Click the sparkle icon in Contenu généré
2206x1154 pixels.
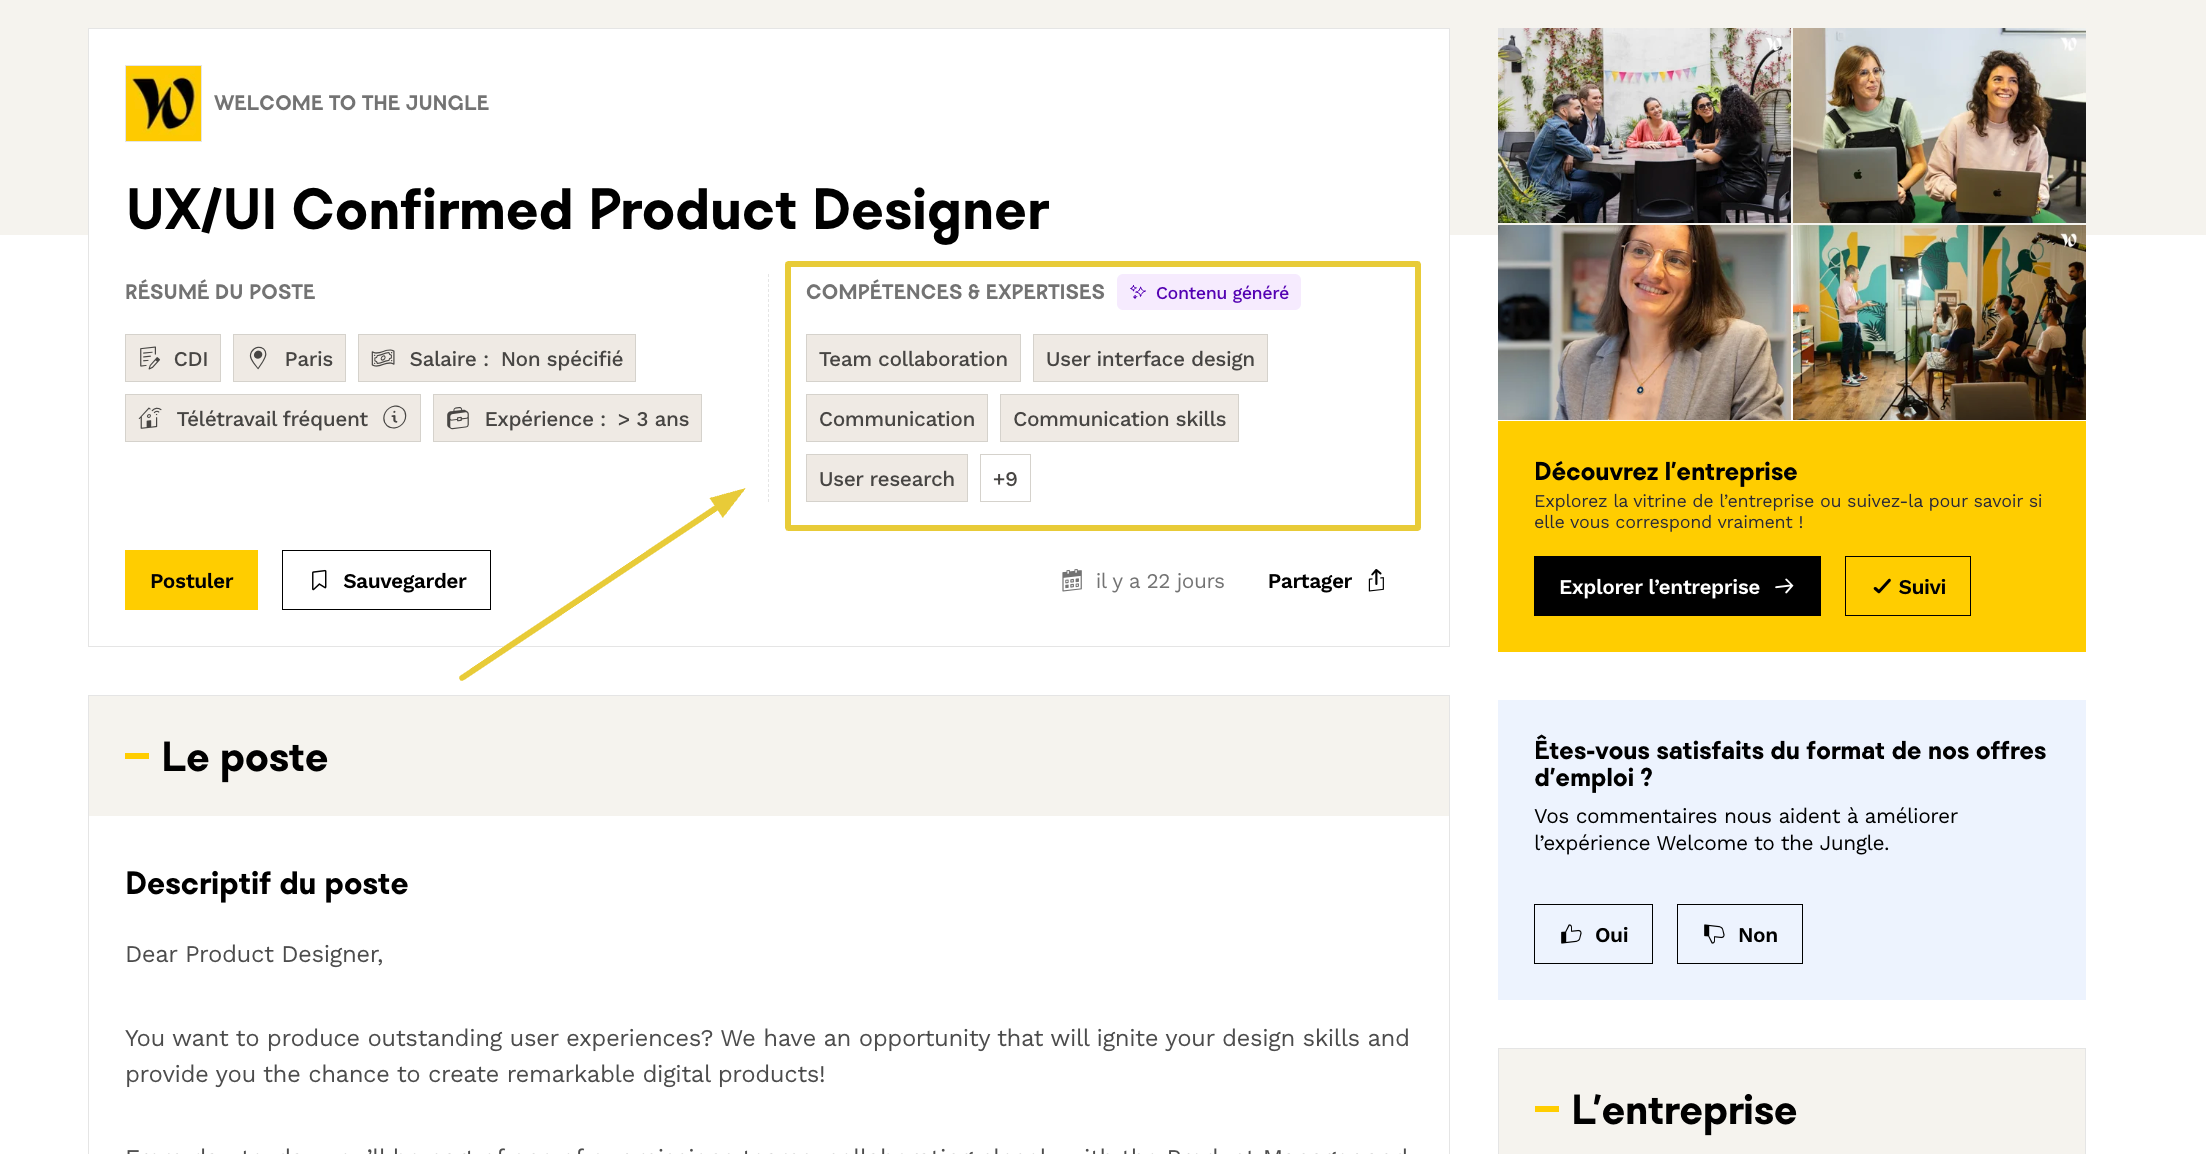point(1138,292)
